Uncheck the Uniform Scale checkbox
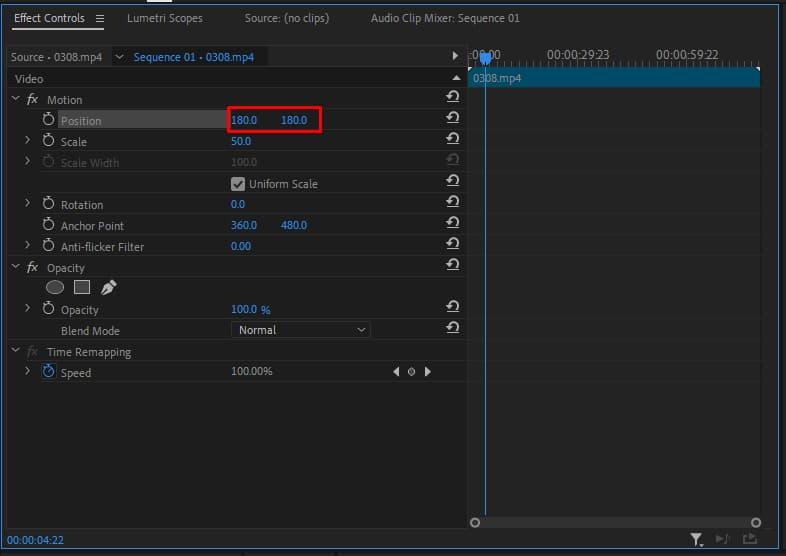Screen dimensions: 786x556 click(238, 184)
